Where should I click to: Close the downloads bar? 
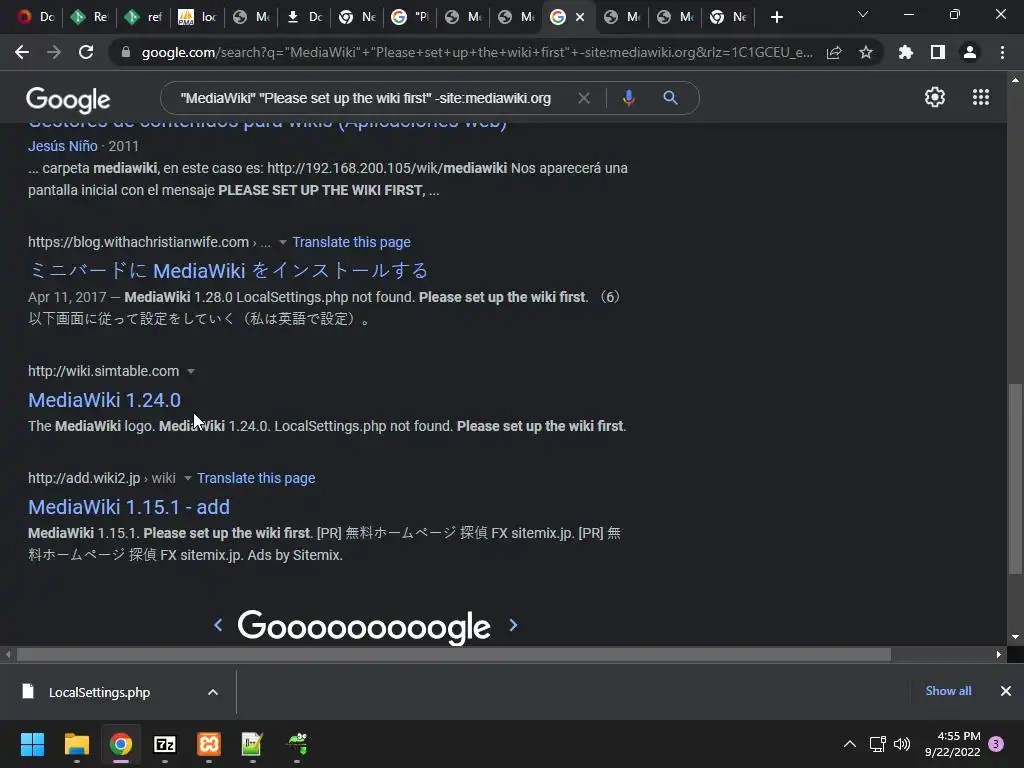[1006, 691]
